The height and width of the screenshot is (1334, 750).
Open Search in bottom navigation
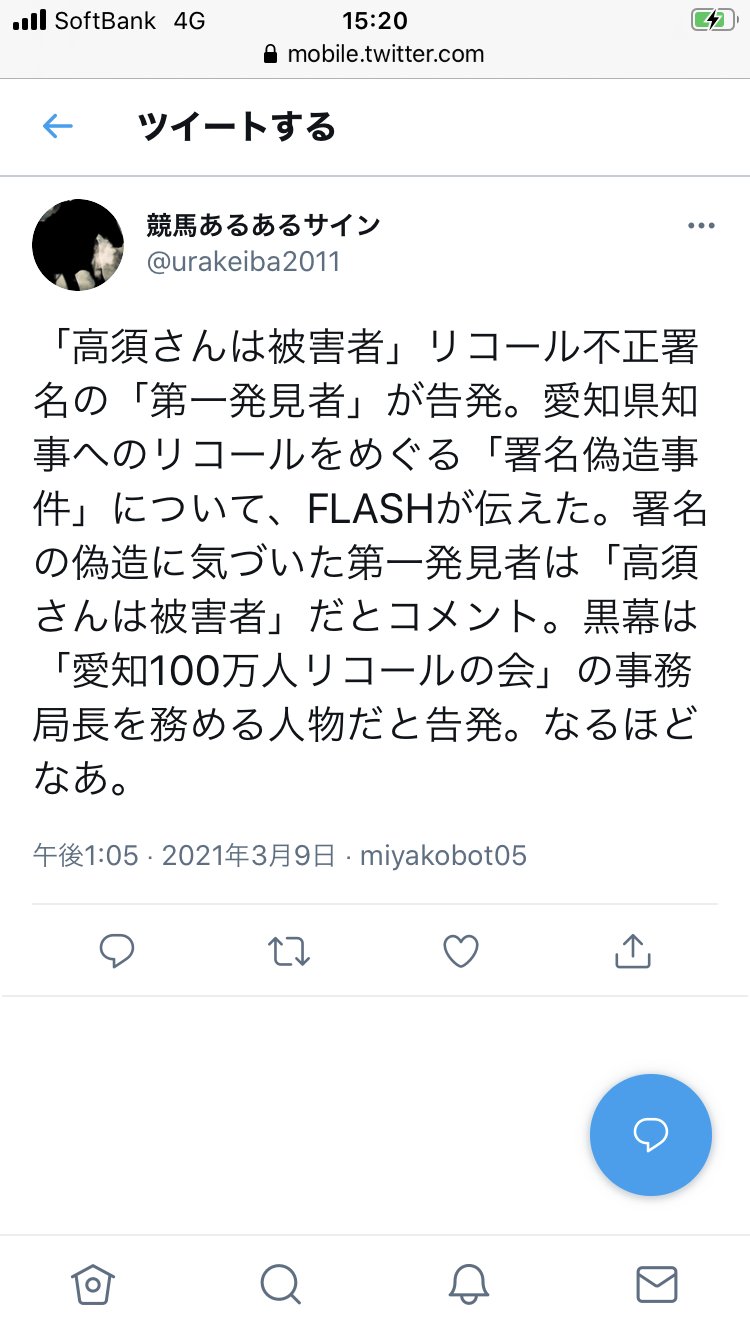(x=280, y=1284)
